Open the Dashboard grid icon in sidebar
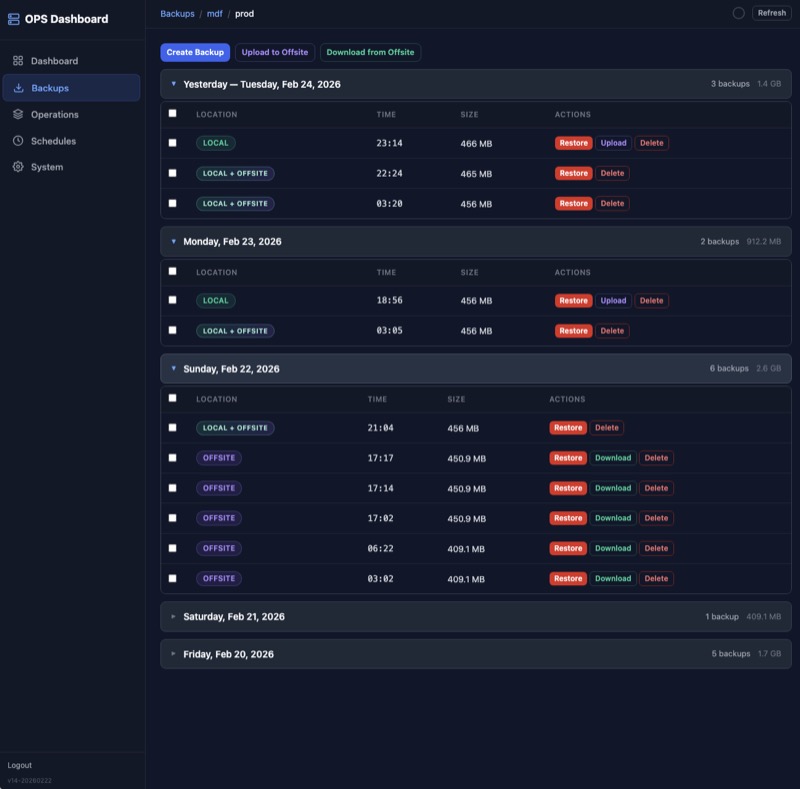The height and width of the screenshot is (789, 800). 18,60
